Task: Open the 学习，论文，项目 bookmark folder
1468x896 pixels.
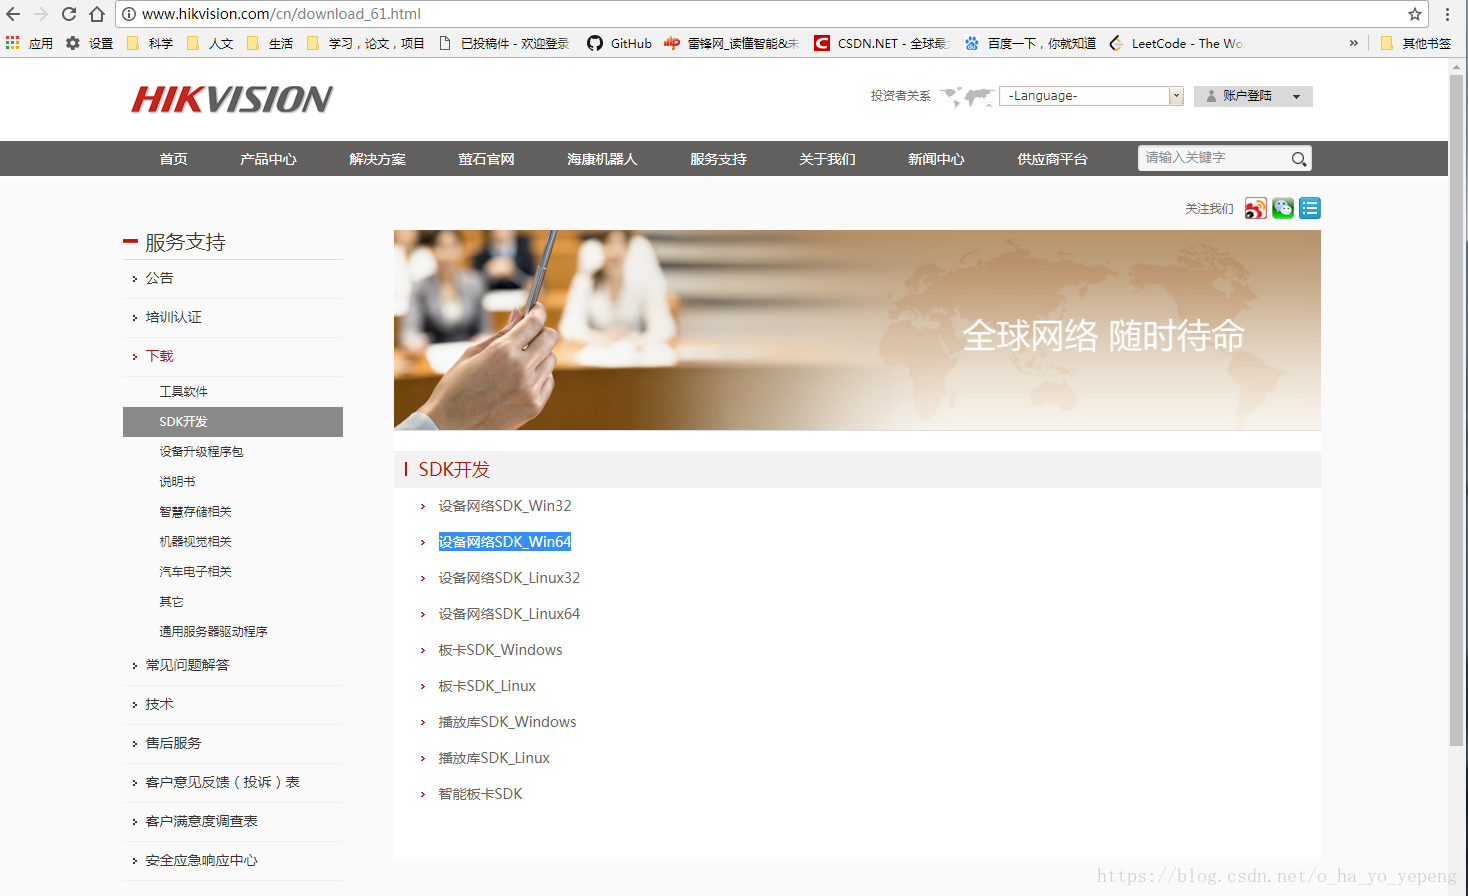Action: [366, 43]
